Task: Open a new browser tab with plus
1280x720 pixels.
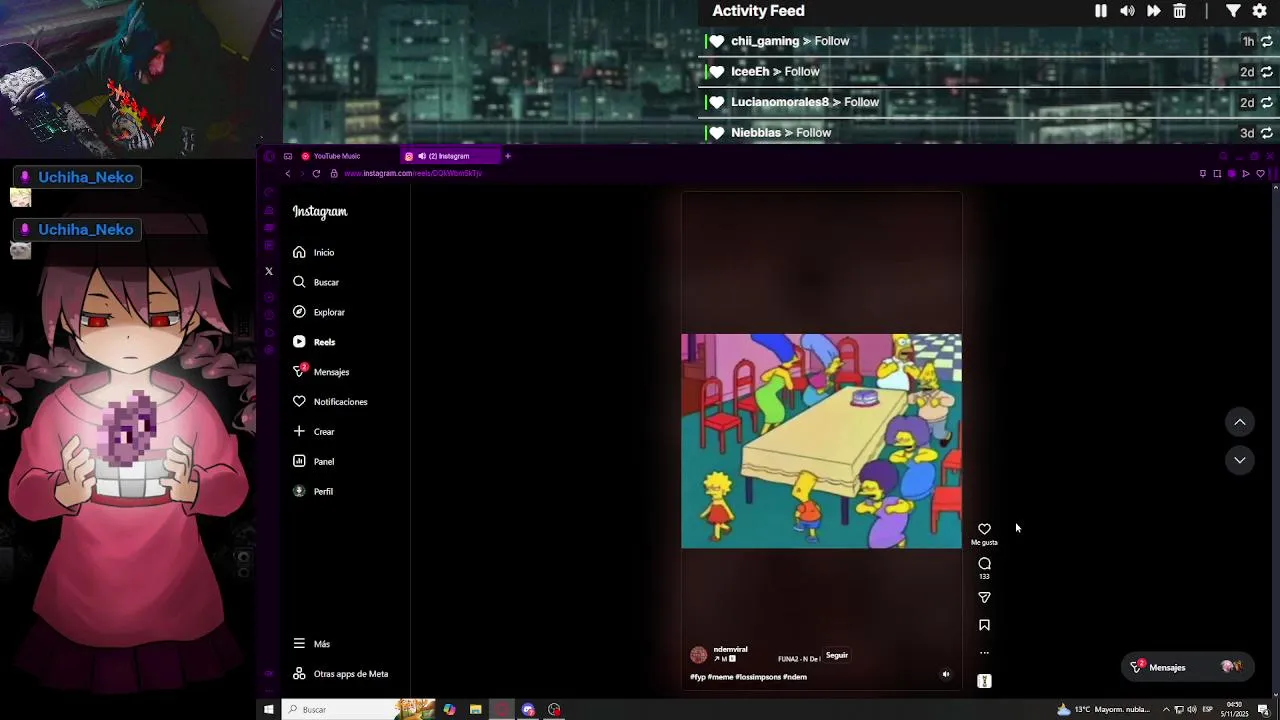Action: 507,156
